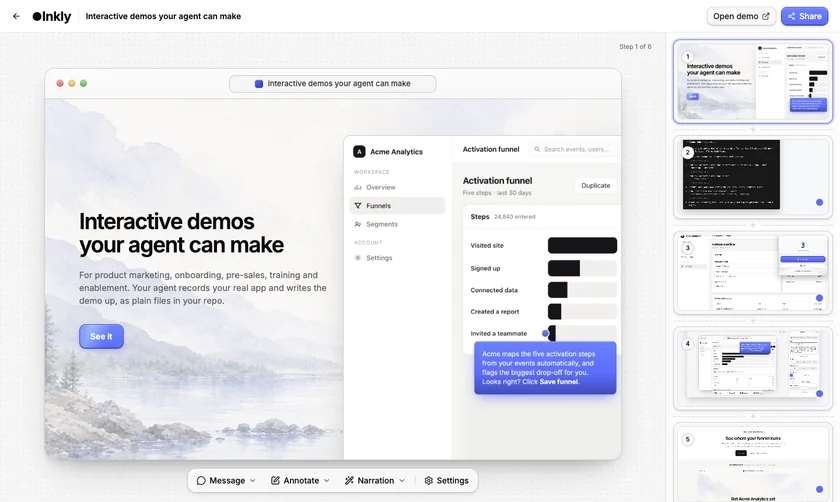Click the Share button
Viewport: 840px width, 502px height.
coord(804,16)
